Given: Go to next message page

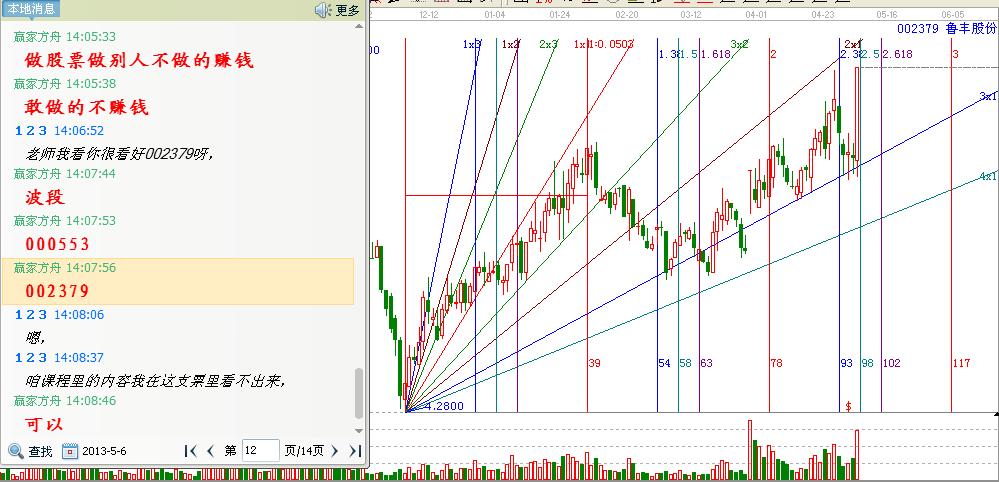Looking at the screenshot, I should (334, 451).
